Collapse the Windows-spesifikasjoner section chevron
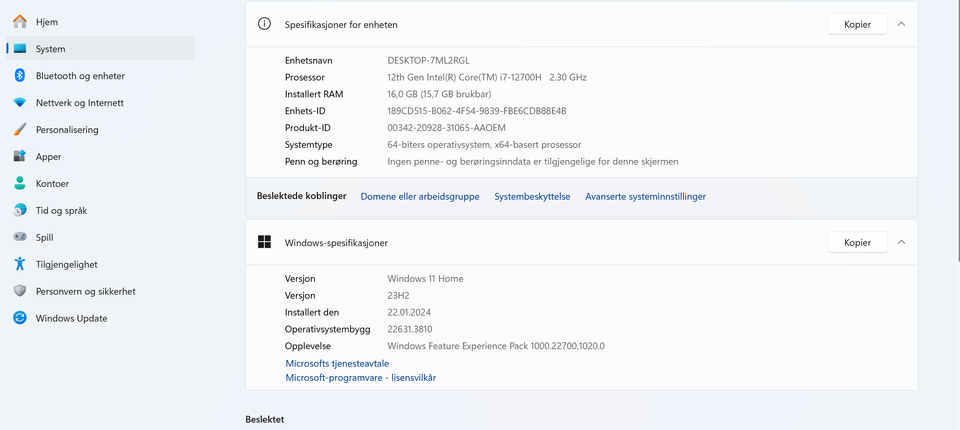This screenshot has height=430, width=960. pos(901,242)
